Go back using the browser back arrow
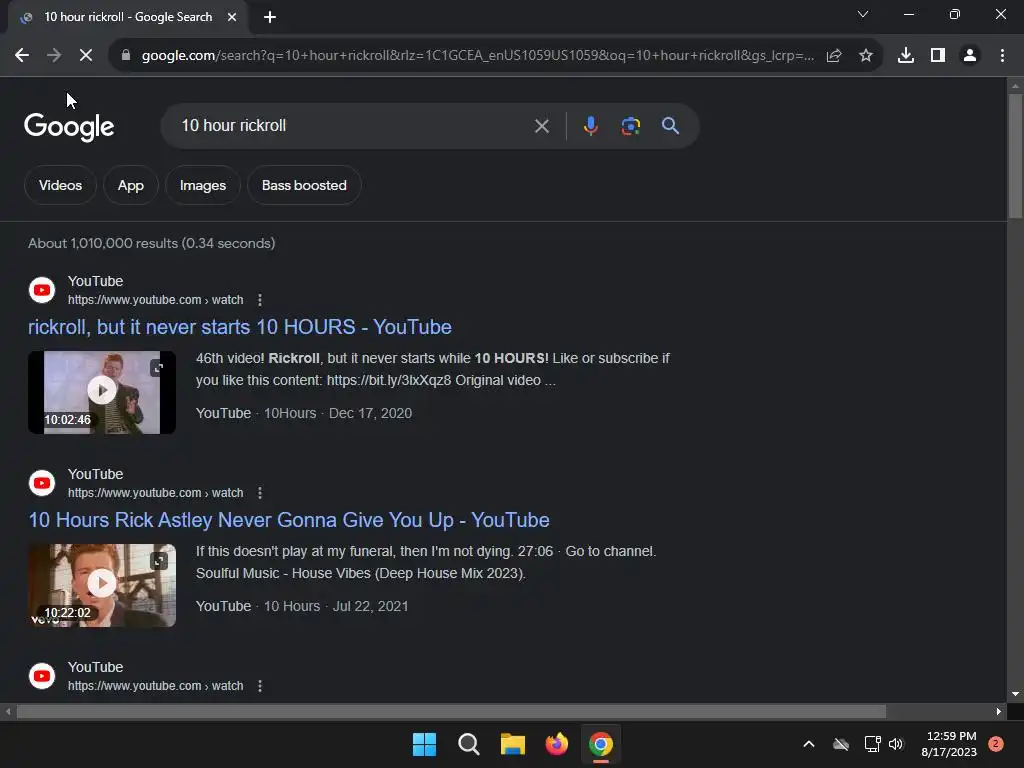 pos(22,56)
